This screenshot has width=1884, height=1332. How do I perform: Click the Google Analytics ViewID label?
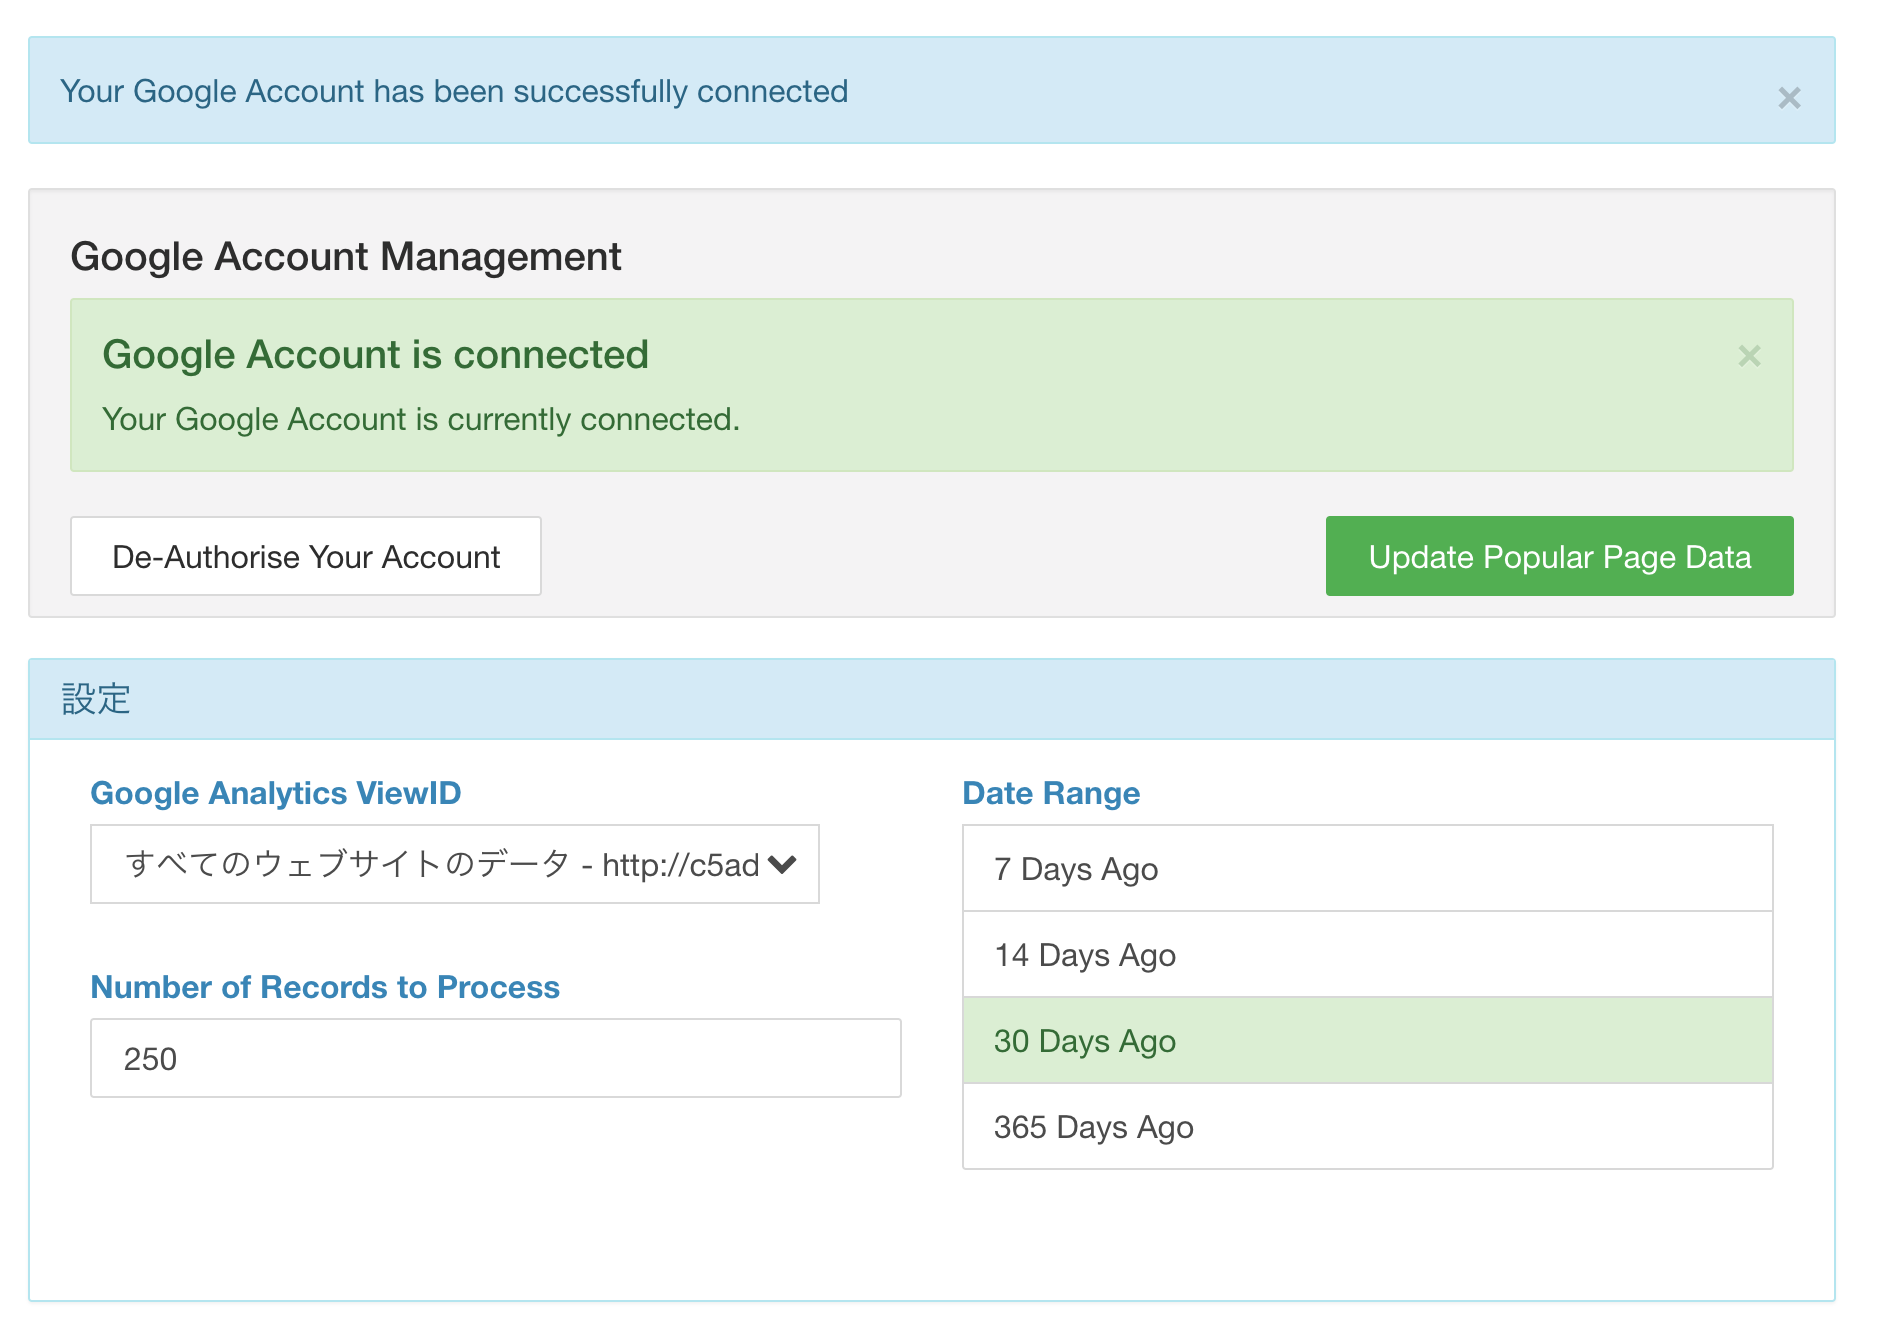[x=276, y=793]
